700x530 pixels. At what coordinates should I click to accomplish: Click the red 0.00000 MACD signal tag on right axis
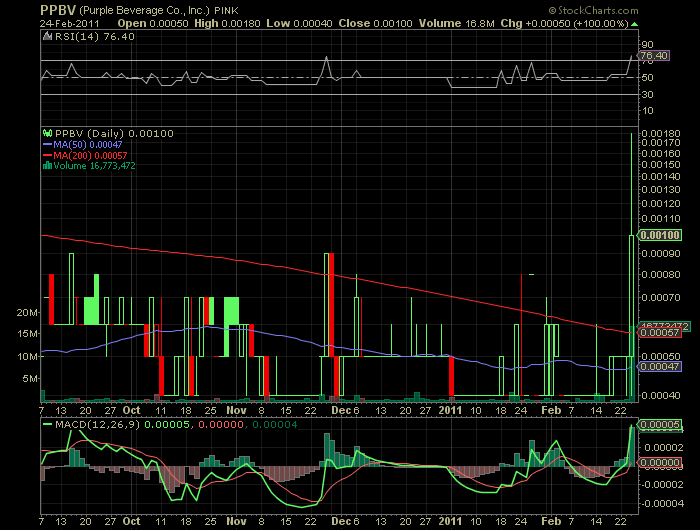(x=660, y=463)
